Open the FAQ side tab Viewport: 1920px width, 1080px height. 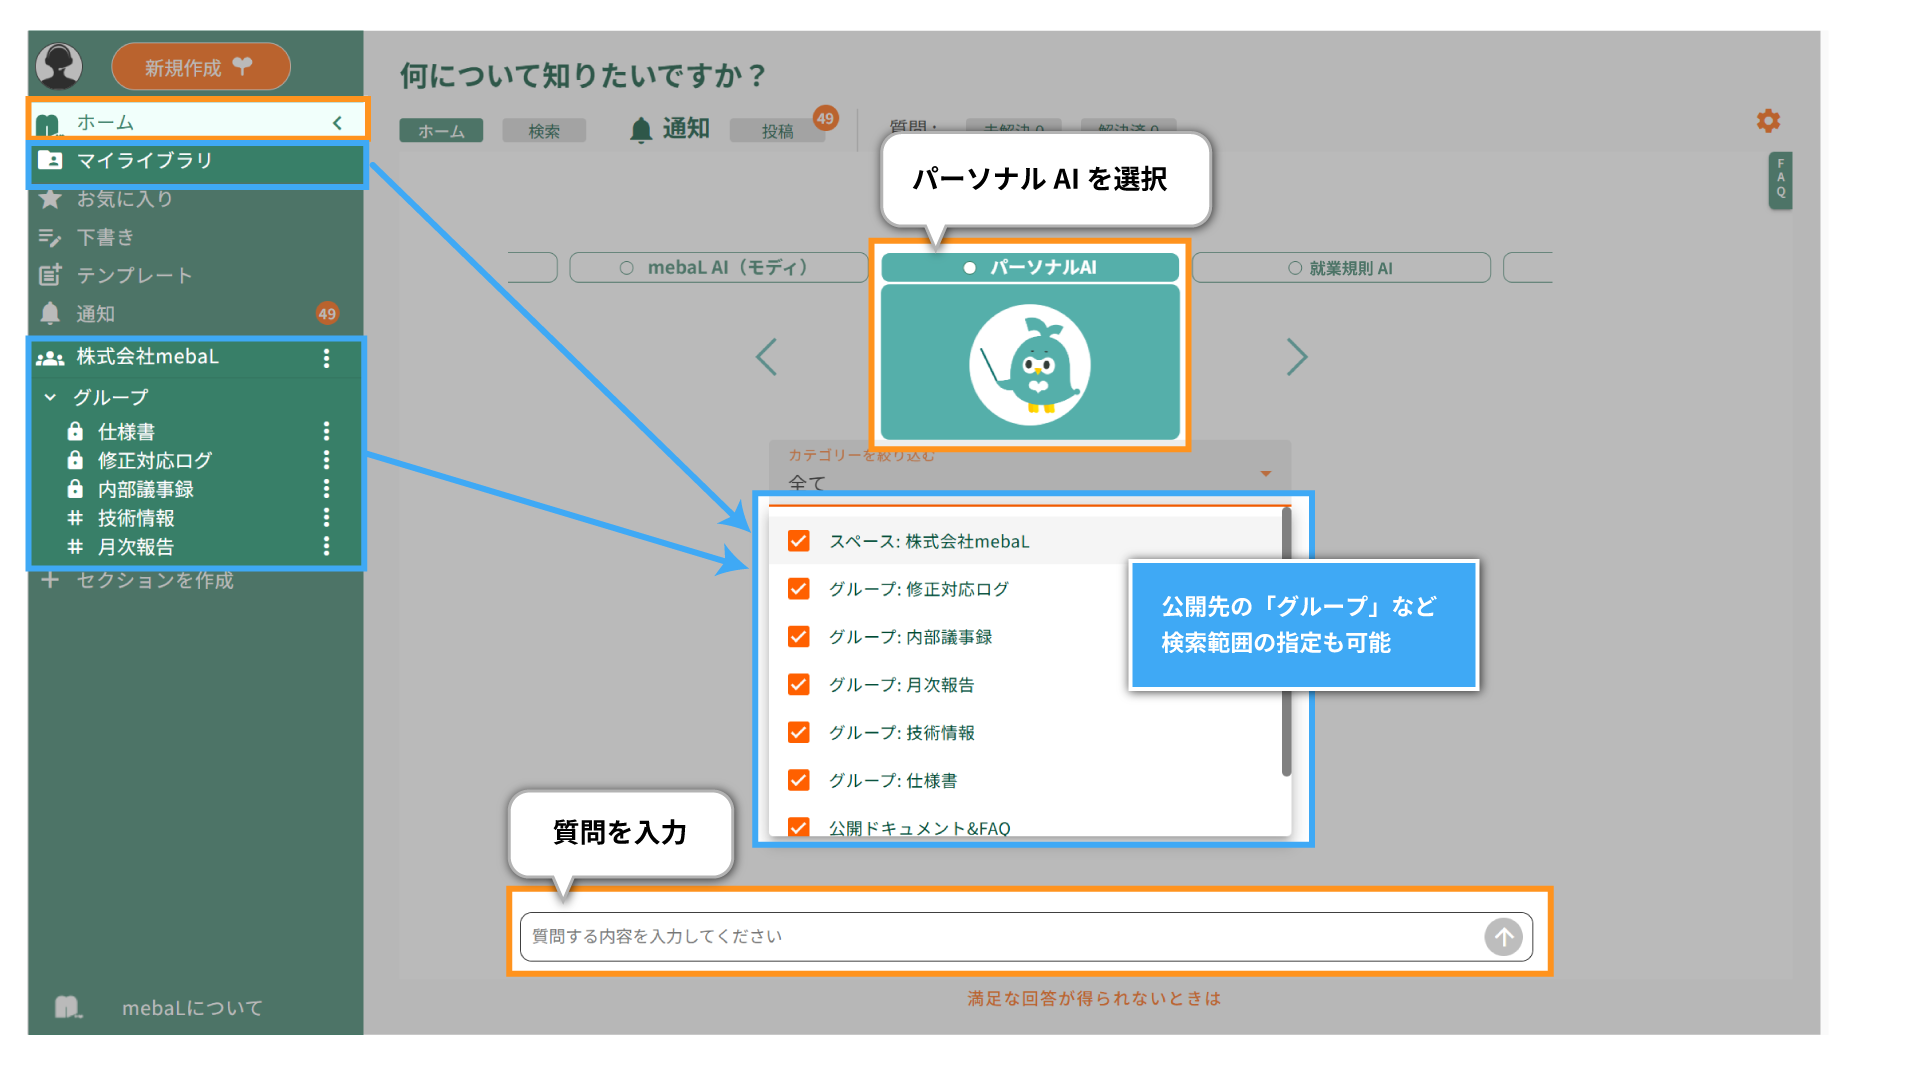click(1780, 180)
